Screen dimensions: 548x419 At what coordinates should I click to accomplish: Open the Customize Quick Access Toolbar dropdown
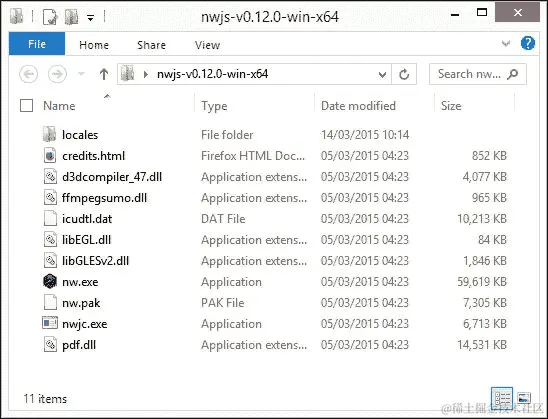pyautogui.click(x=90, y=17)
